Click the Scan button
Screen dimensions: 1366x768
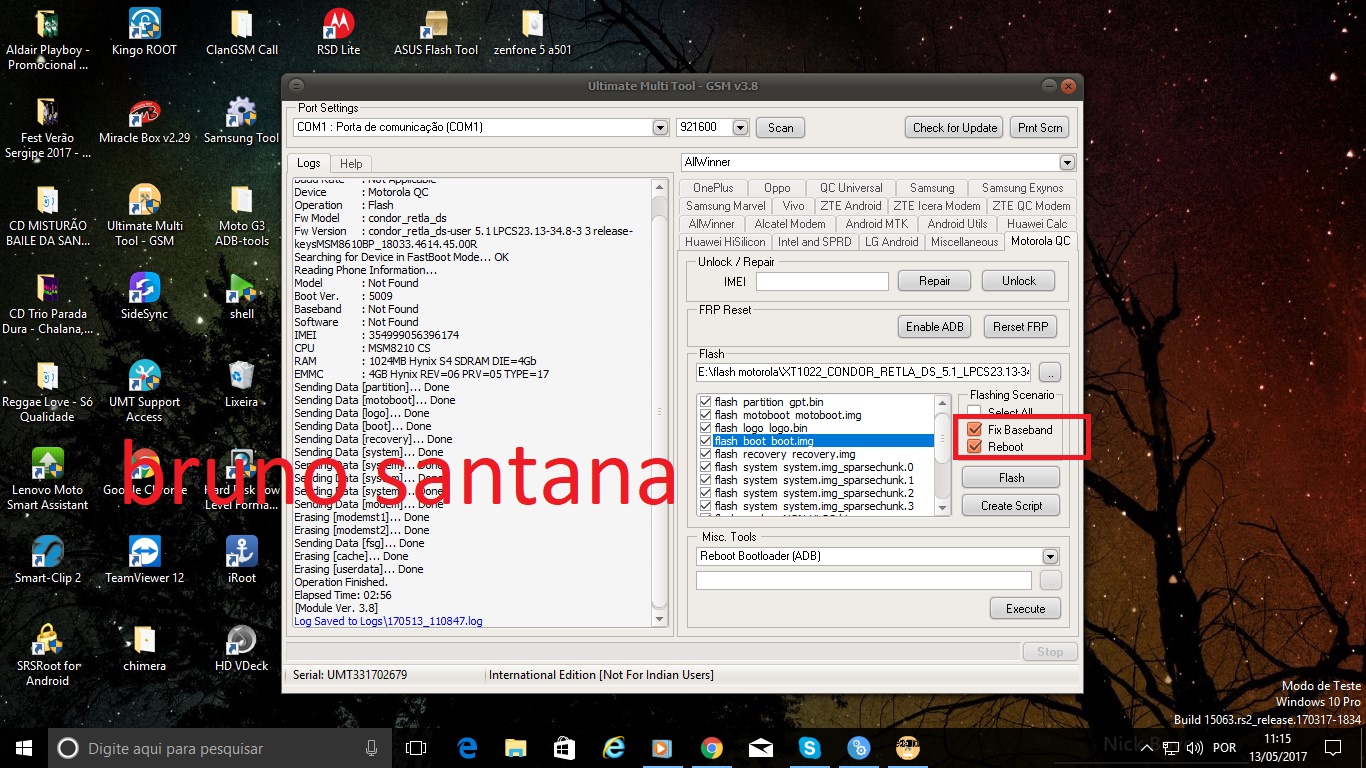click(x=781, y=128)
